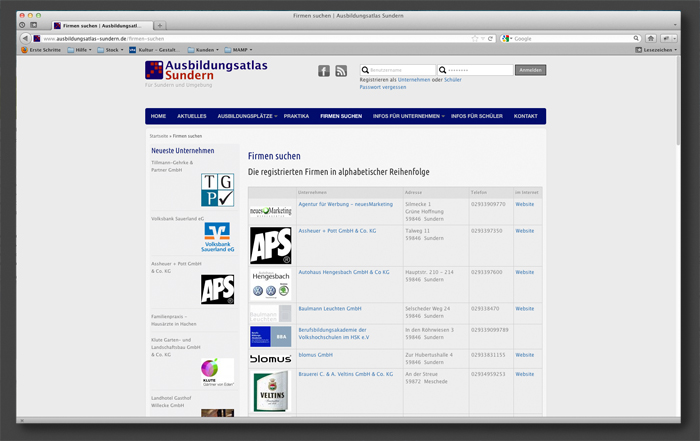
Task: Open the Kontakt menu item
Action: point(525,116)
